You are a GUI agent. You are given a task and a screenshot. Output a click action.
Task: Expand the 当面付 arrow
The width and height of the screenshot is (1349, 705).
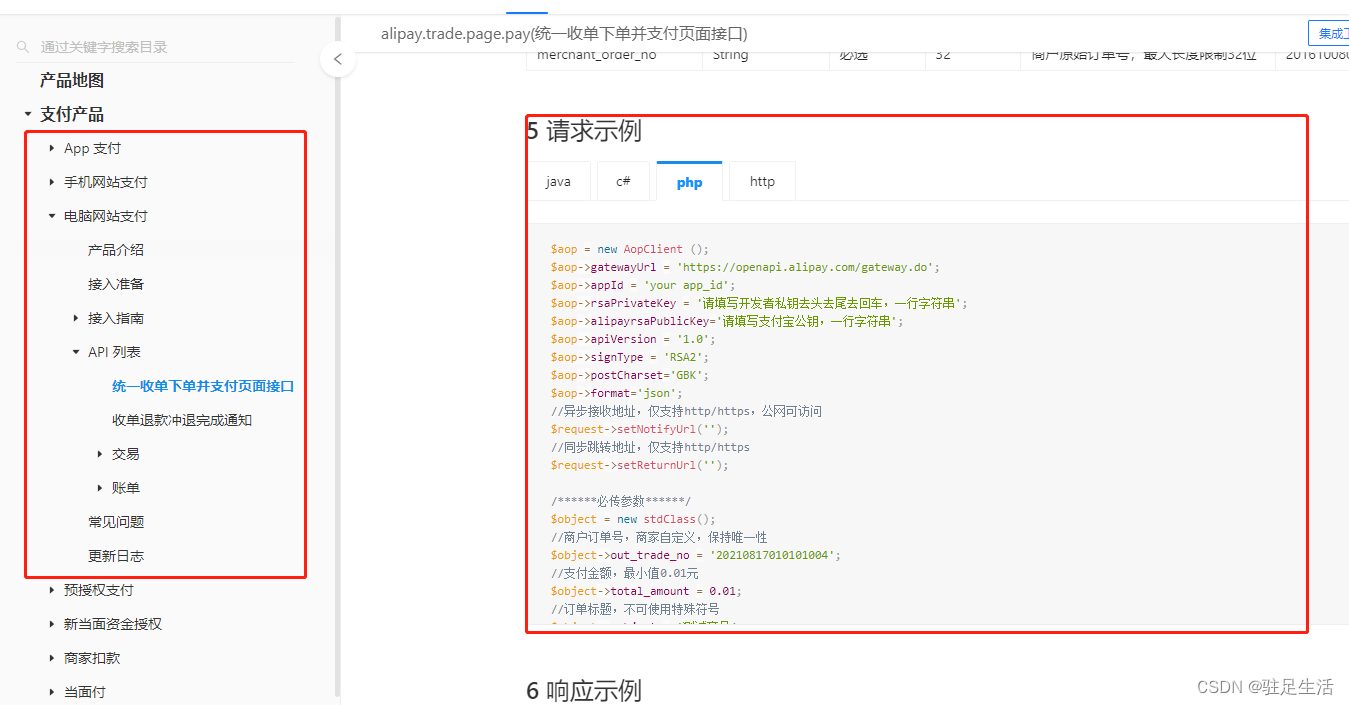[x=52, y=692]
